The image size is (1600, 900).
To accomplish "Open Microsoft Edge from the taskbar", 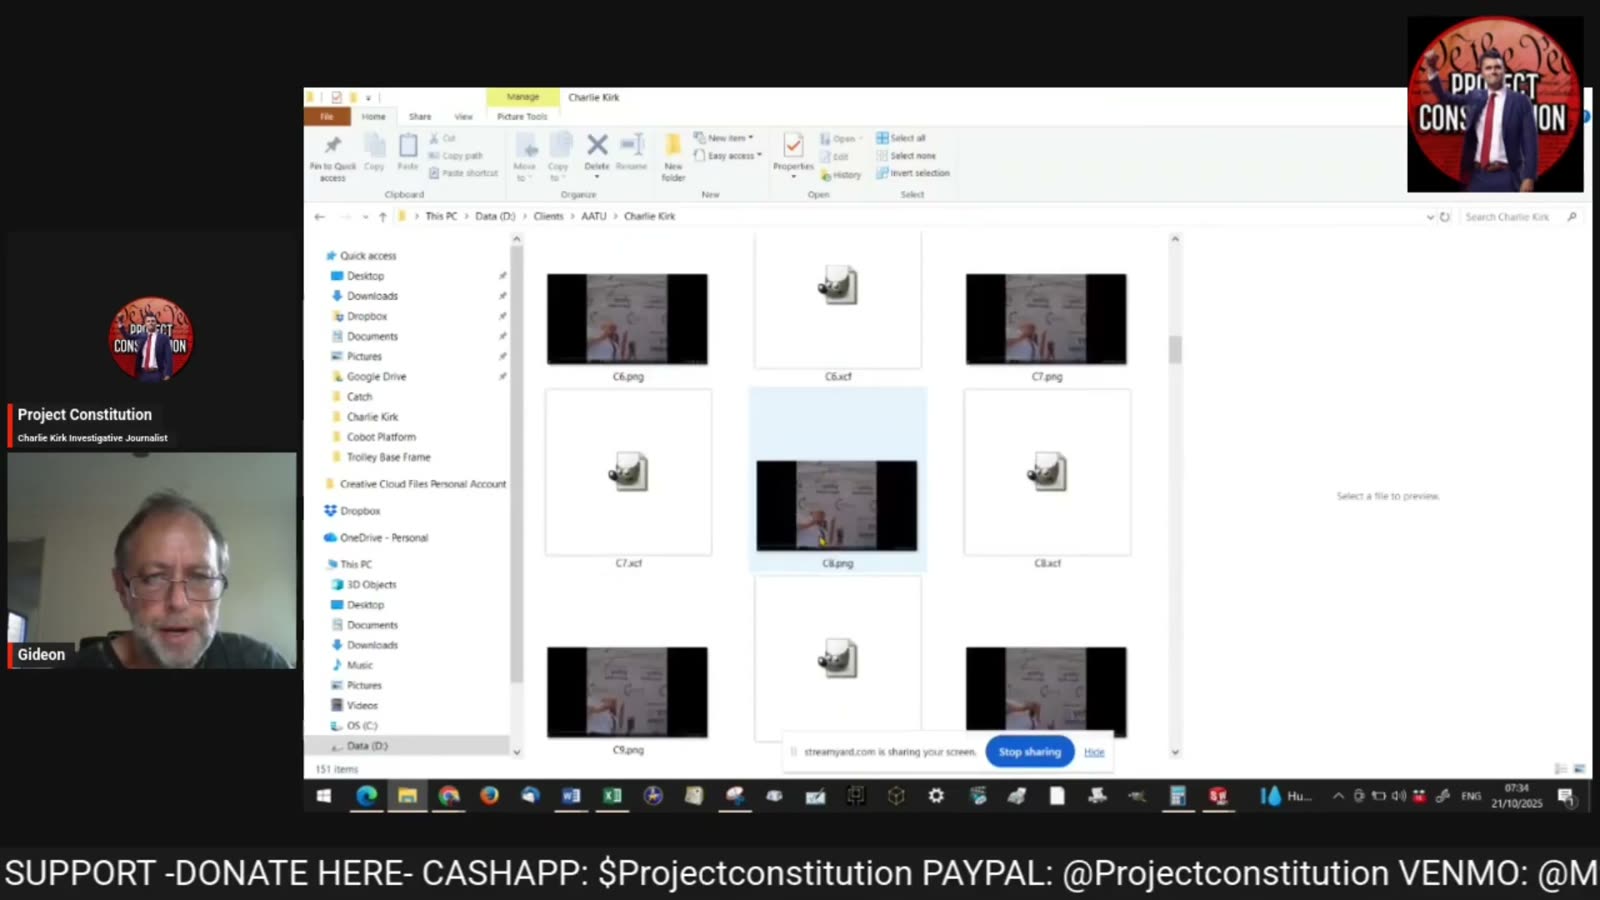I will (367, 795).
